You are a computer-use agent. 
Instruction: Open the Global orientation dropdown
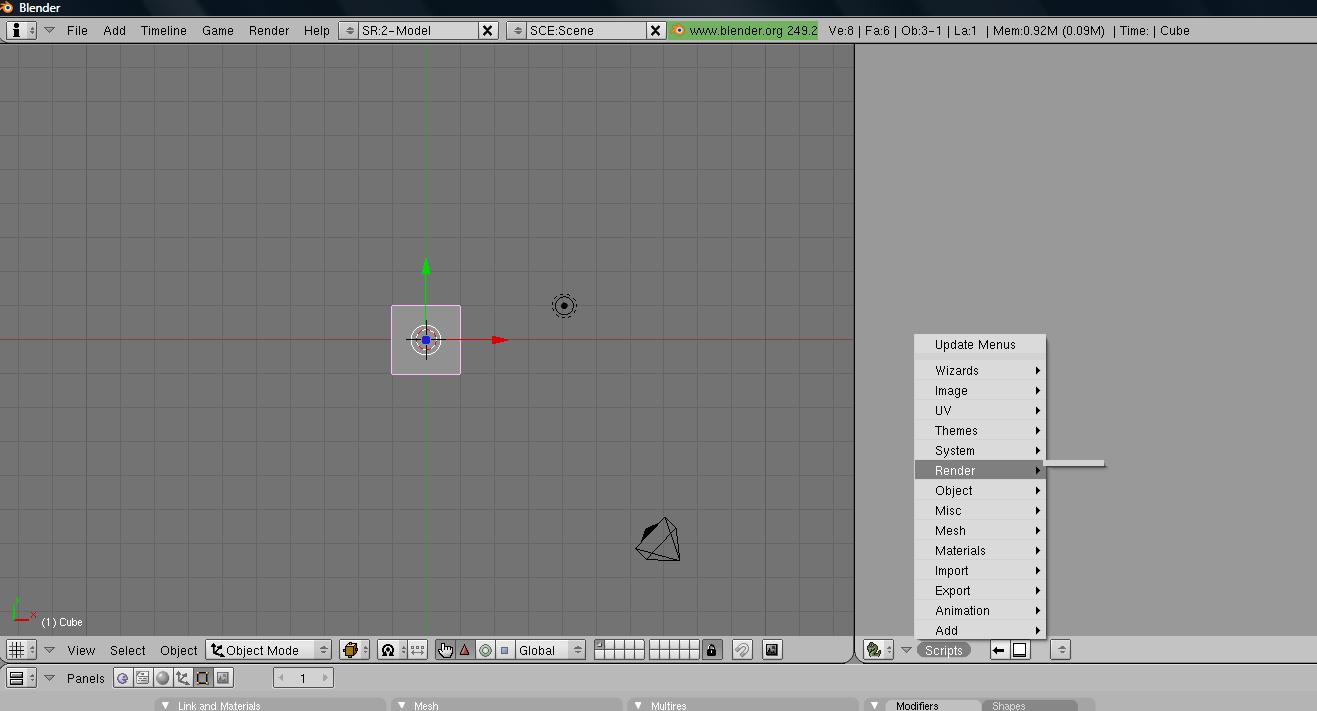(549, 650)
